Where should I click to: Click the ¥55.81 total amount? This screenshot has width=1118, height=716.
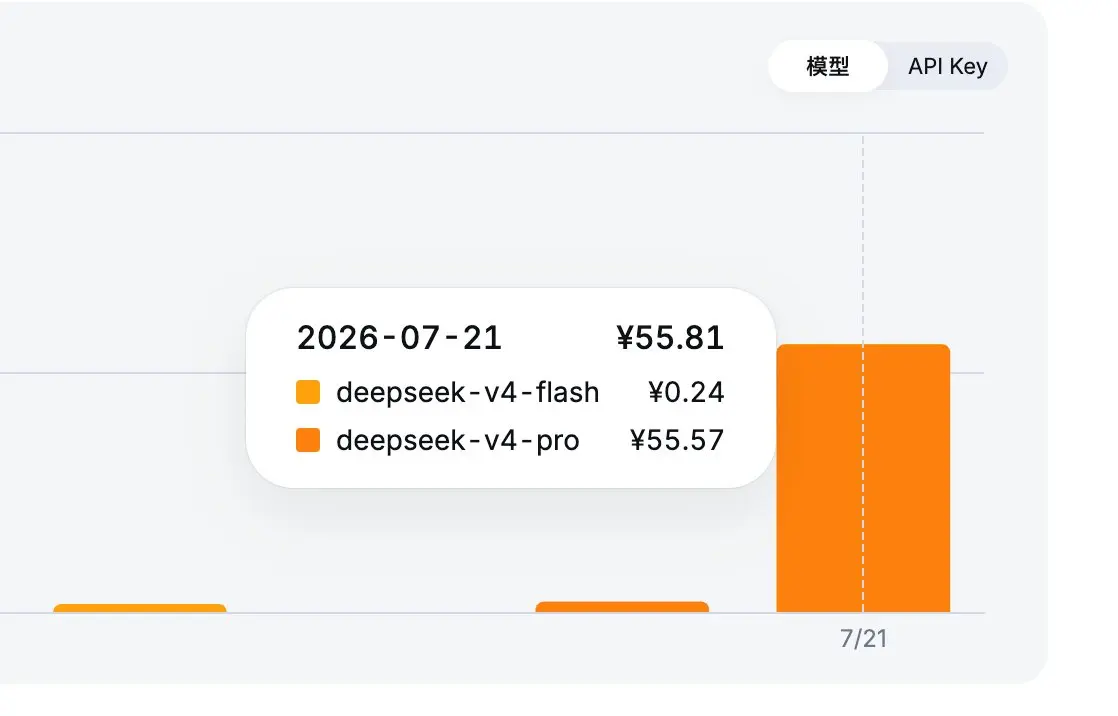670,338
